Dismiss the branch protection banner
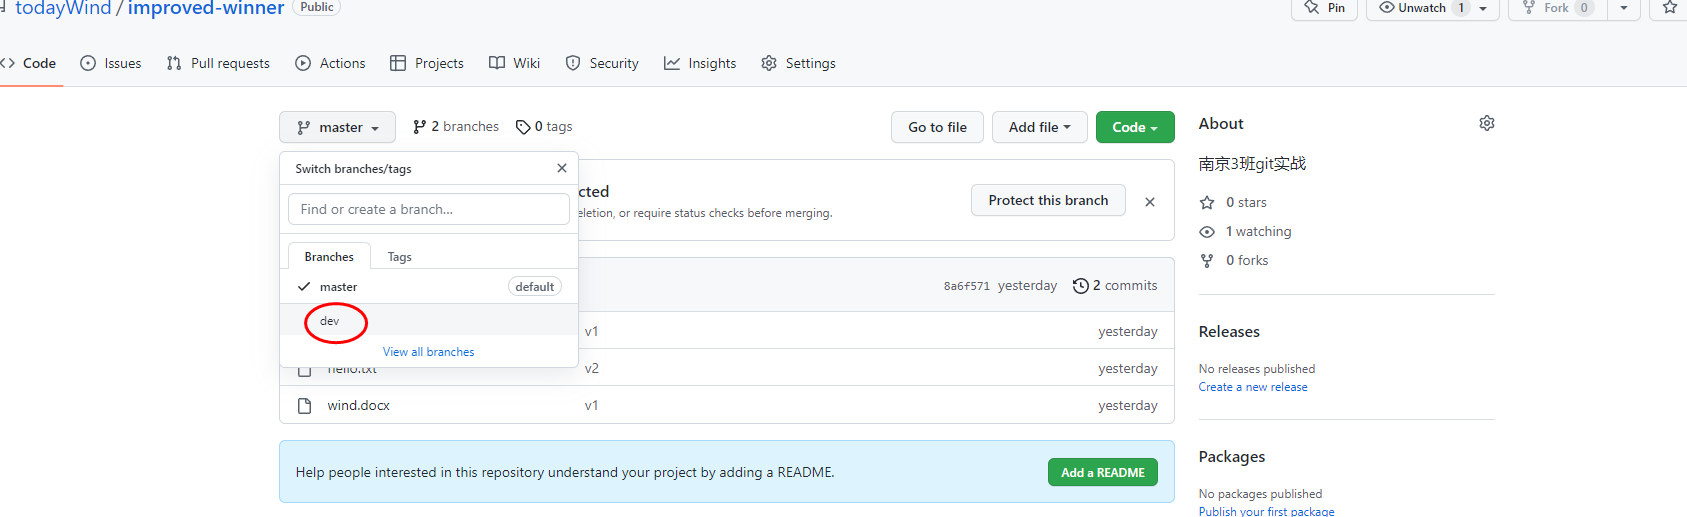 pos(1150,202)
